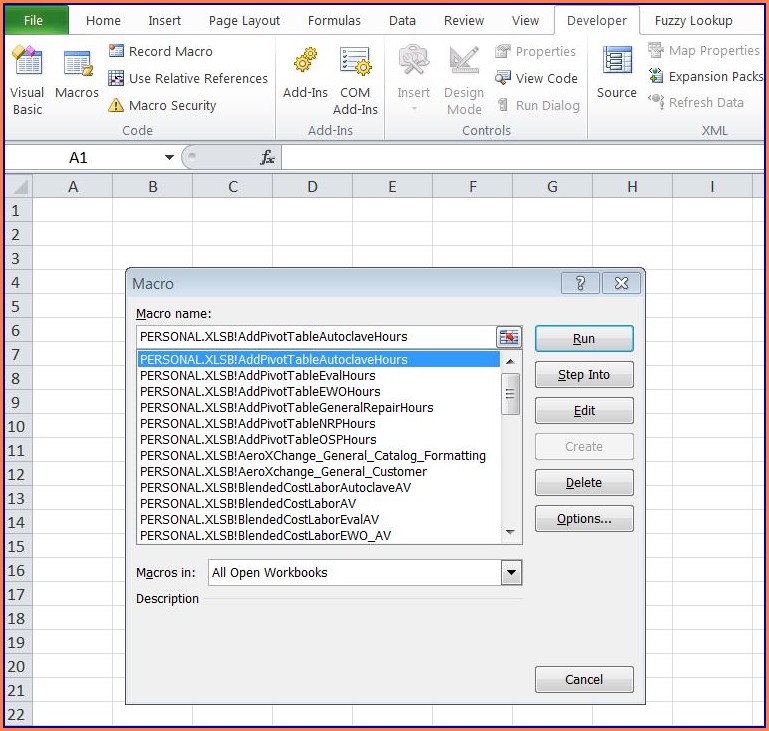Expand the Name Box dropdown arrow

pos(169,157)
